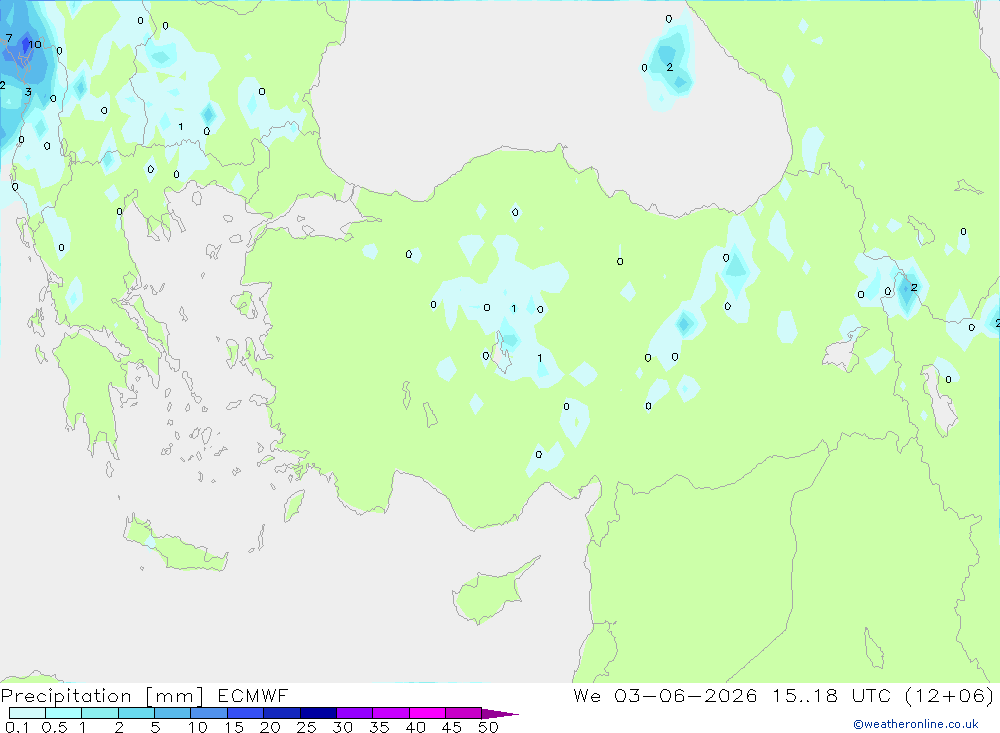The width and height of the screenshot is (1000, 733).
Task: Click the 0.1–0.5 mm legend color swatch
Action: coord(27,713)
